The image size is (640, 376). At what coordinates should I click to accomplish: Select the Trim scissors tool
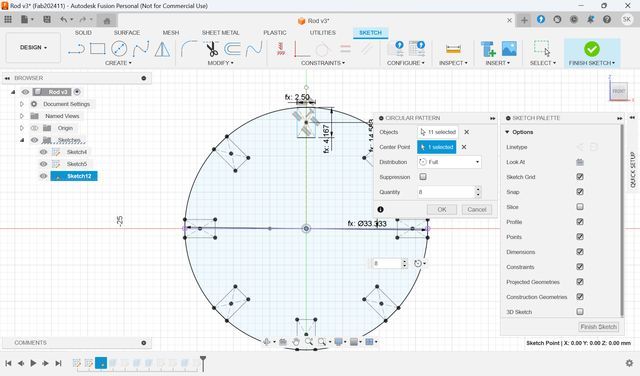(211, 49)
